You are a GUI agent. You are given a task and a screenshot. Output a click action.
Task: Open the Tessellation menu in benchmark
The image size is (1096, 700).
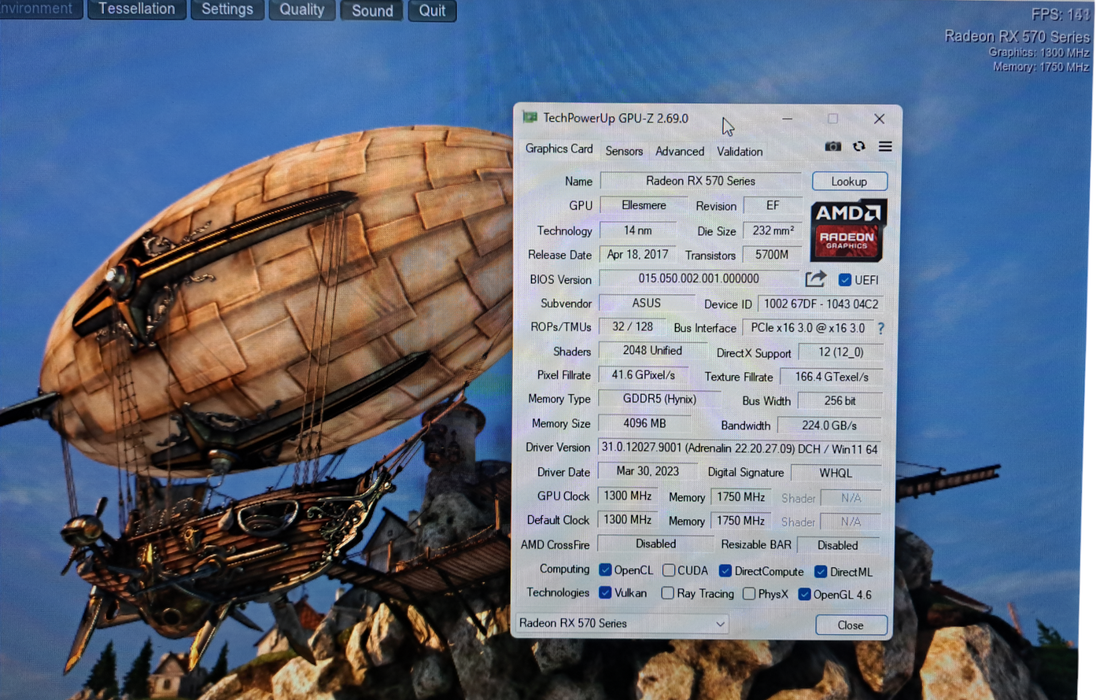(x=137, y=9)
